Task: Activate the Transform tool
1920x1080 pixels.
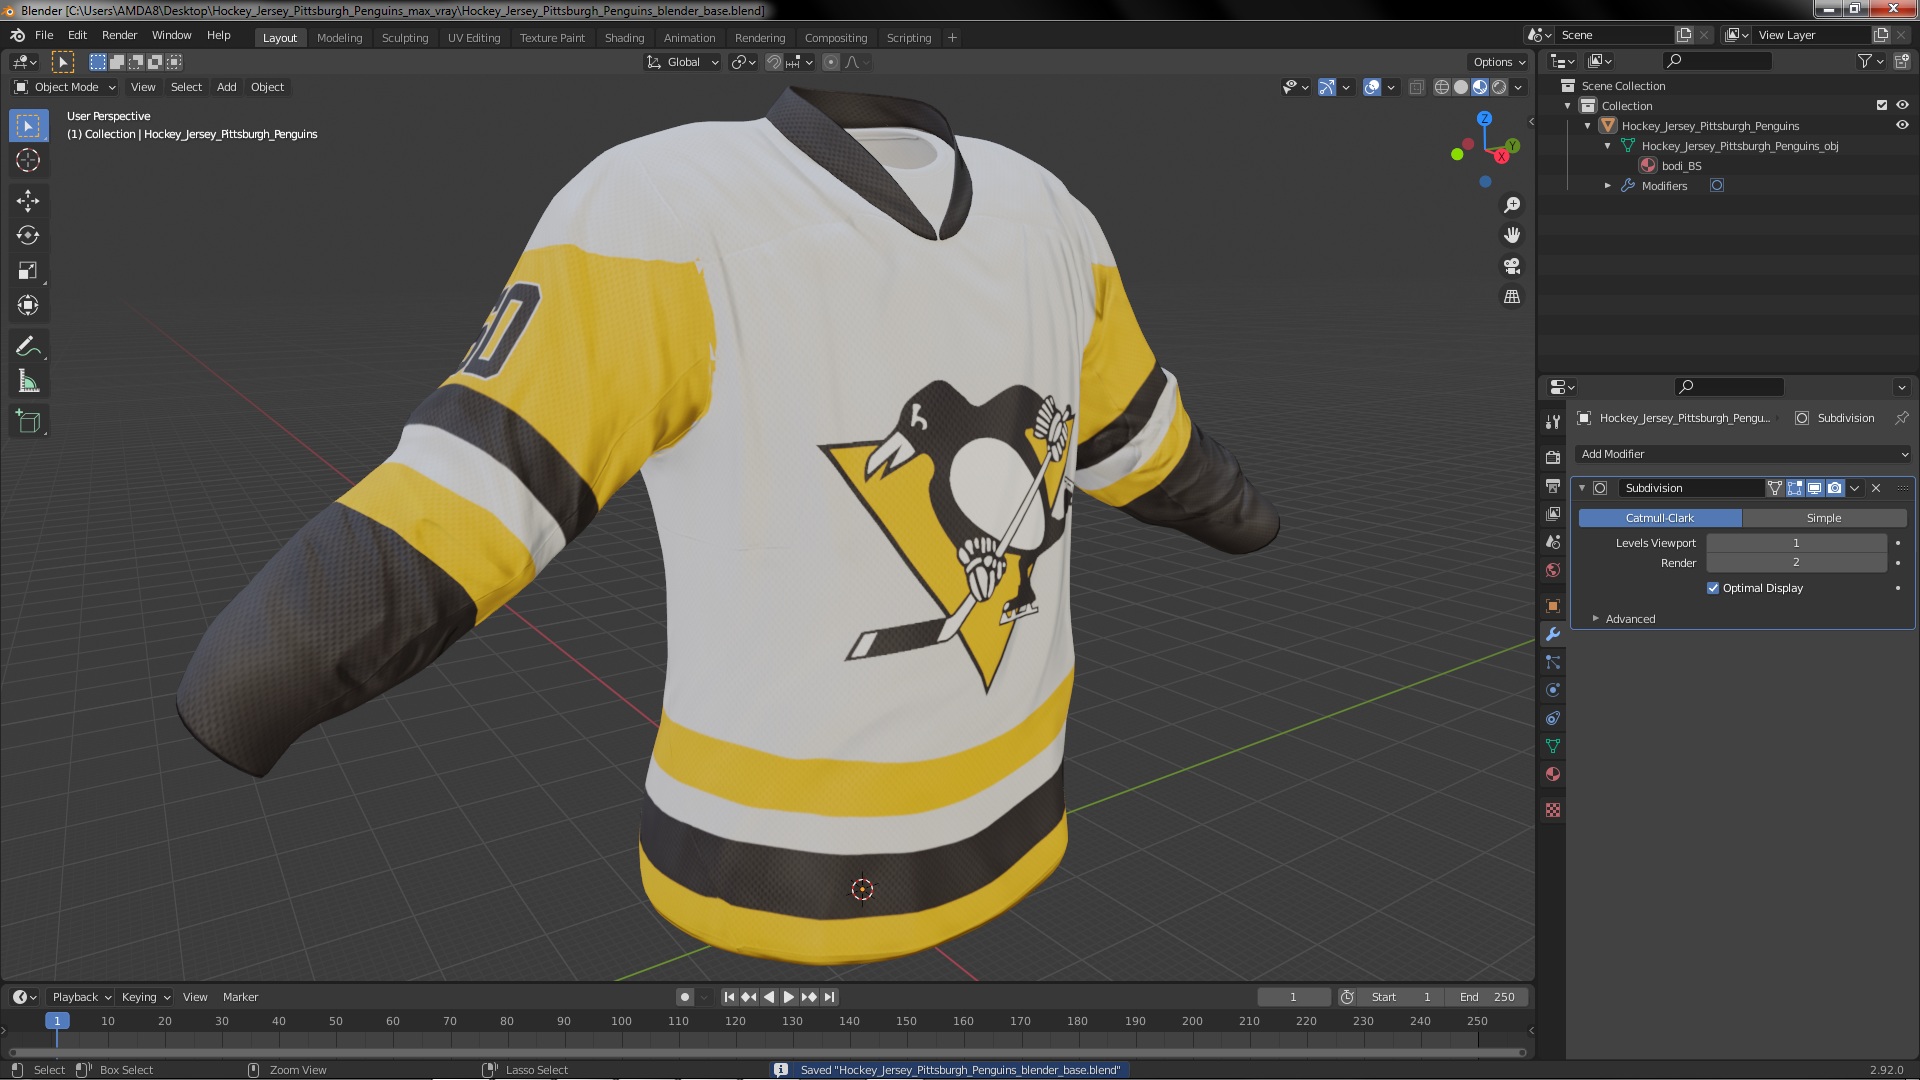Action: pos(28,306)
